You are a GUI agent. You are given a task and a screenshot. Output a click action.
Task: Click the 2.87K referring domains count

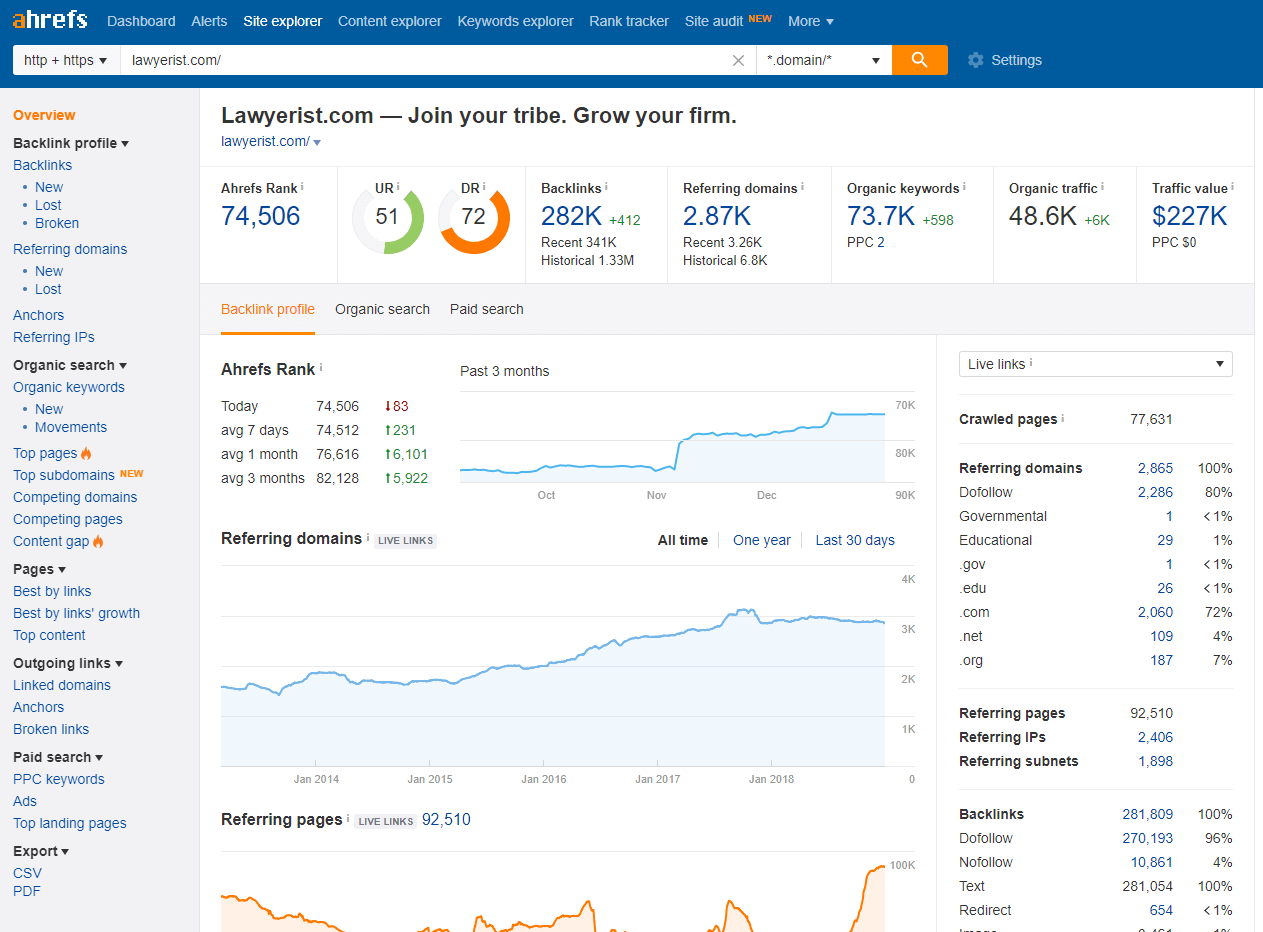point(717,216)
